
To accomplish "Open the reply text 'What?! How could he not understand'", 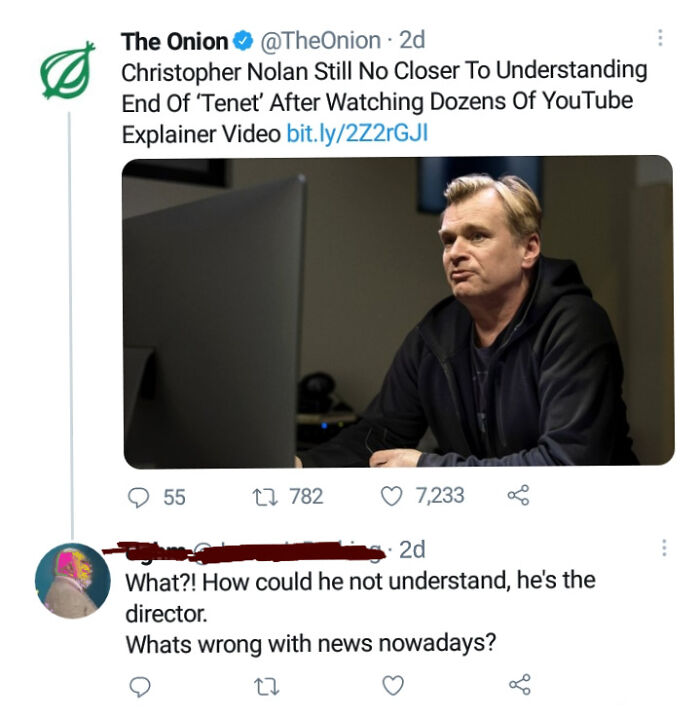I will (360, 596).
